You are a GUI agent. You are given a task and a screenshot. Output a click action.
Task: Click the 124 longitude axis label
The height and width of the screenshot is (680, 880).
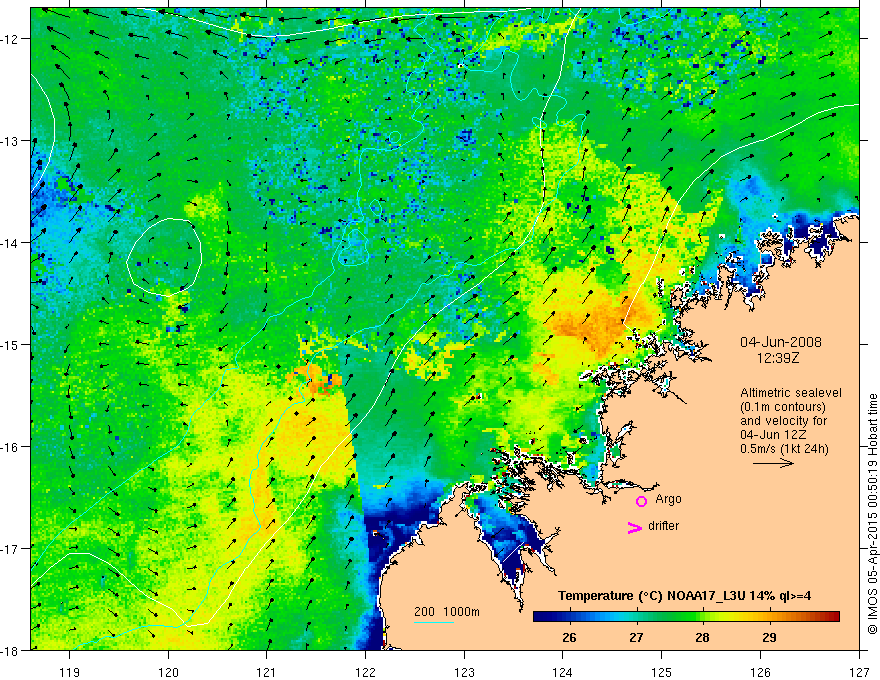(x=563, y=672)
